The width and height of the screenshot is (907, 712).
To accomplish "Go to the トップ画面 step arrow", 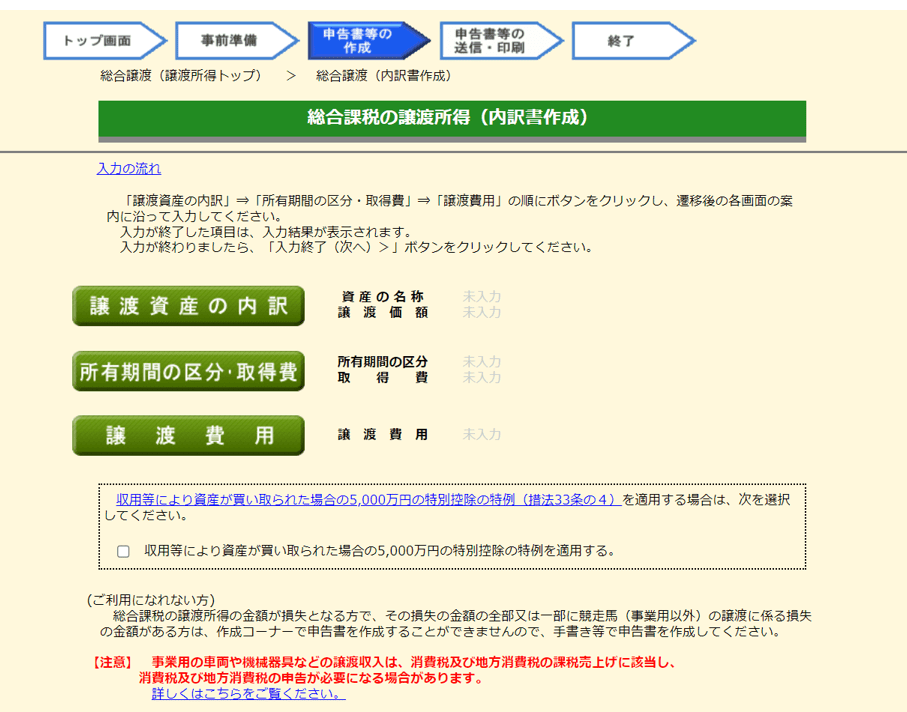I will (x=104, y=40).
